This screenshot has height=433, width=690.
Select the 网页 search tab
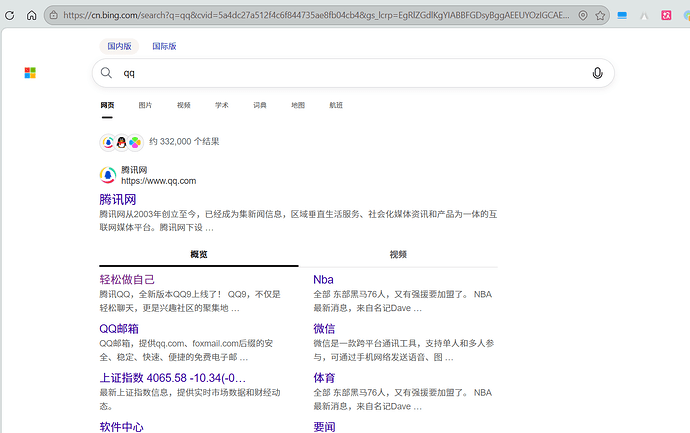(x=107, y=105)
